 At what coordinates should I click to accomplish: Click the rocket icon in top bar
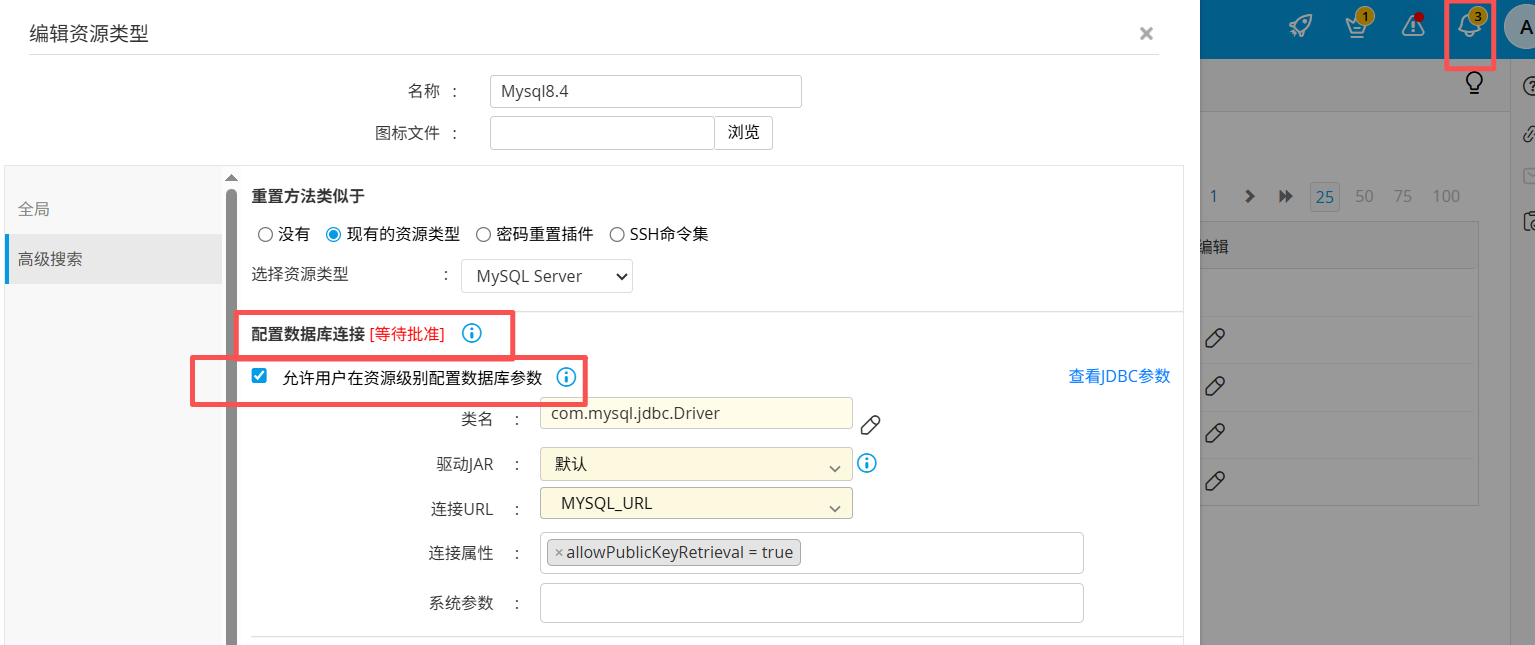coord(1300,26)
